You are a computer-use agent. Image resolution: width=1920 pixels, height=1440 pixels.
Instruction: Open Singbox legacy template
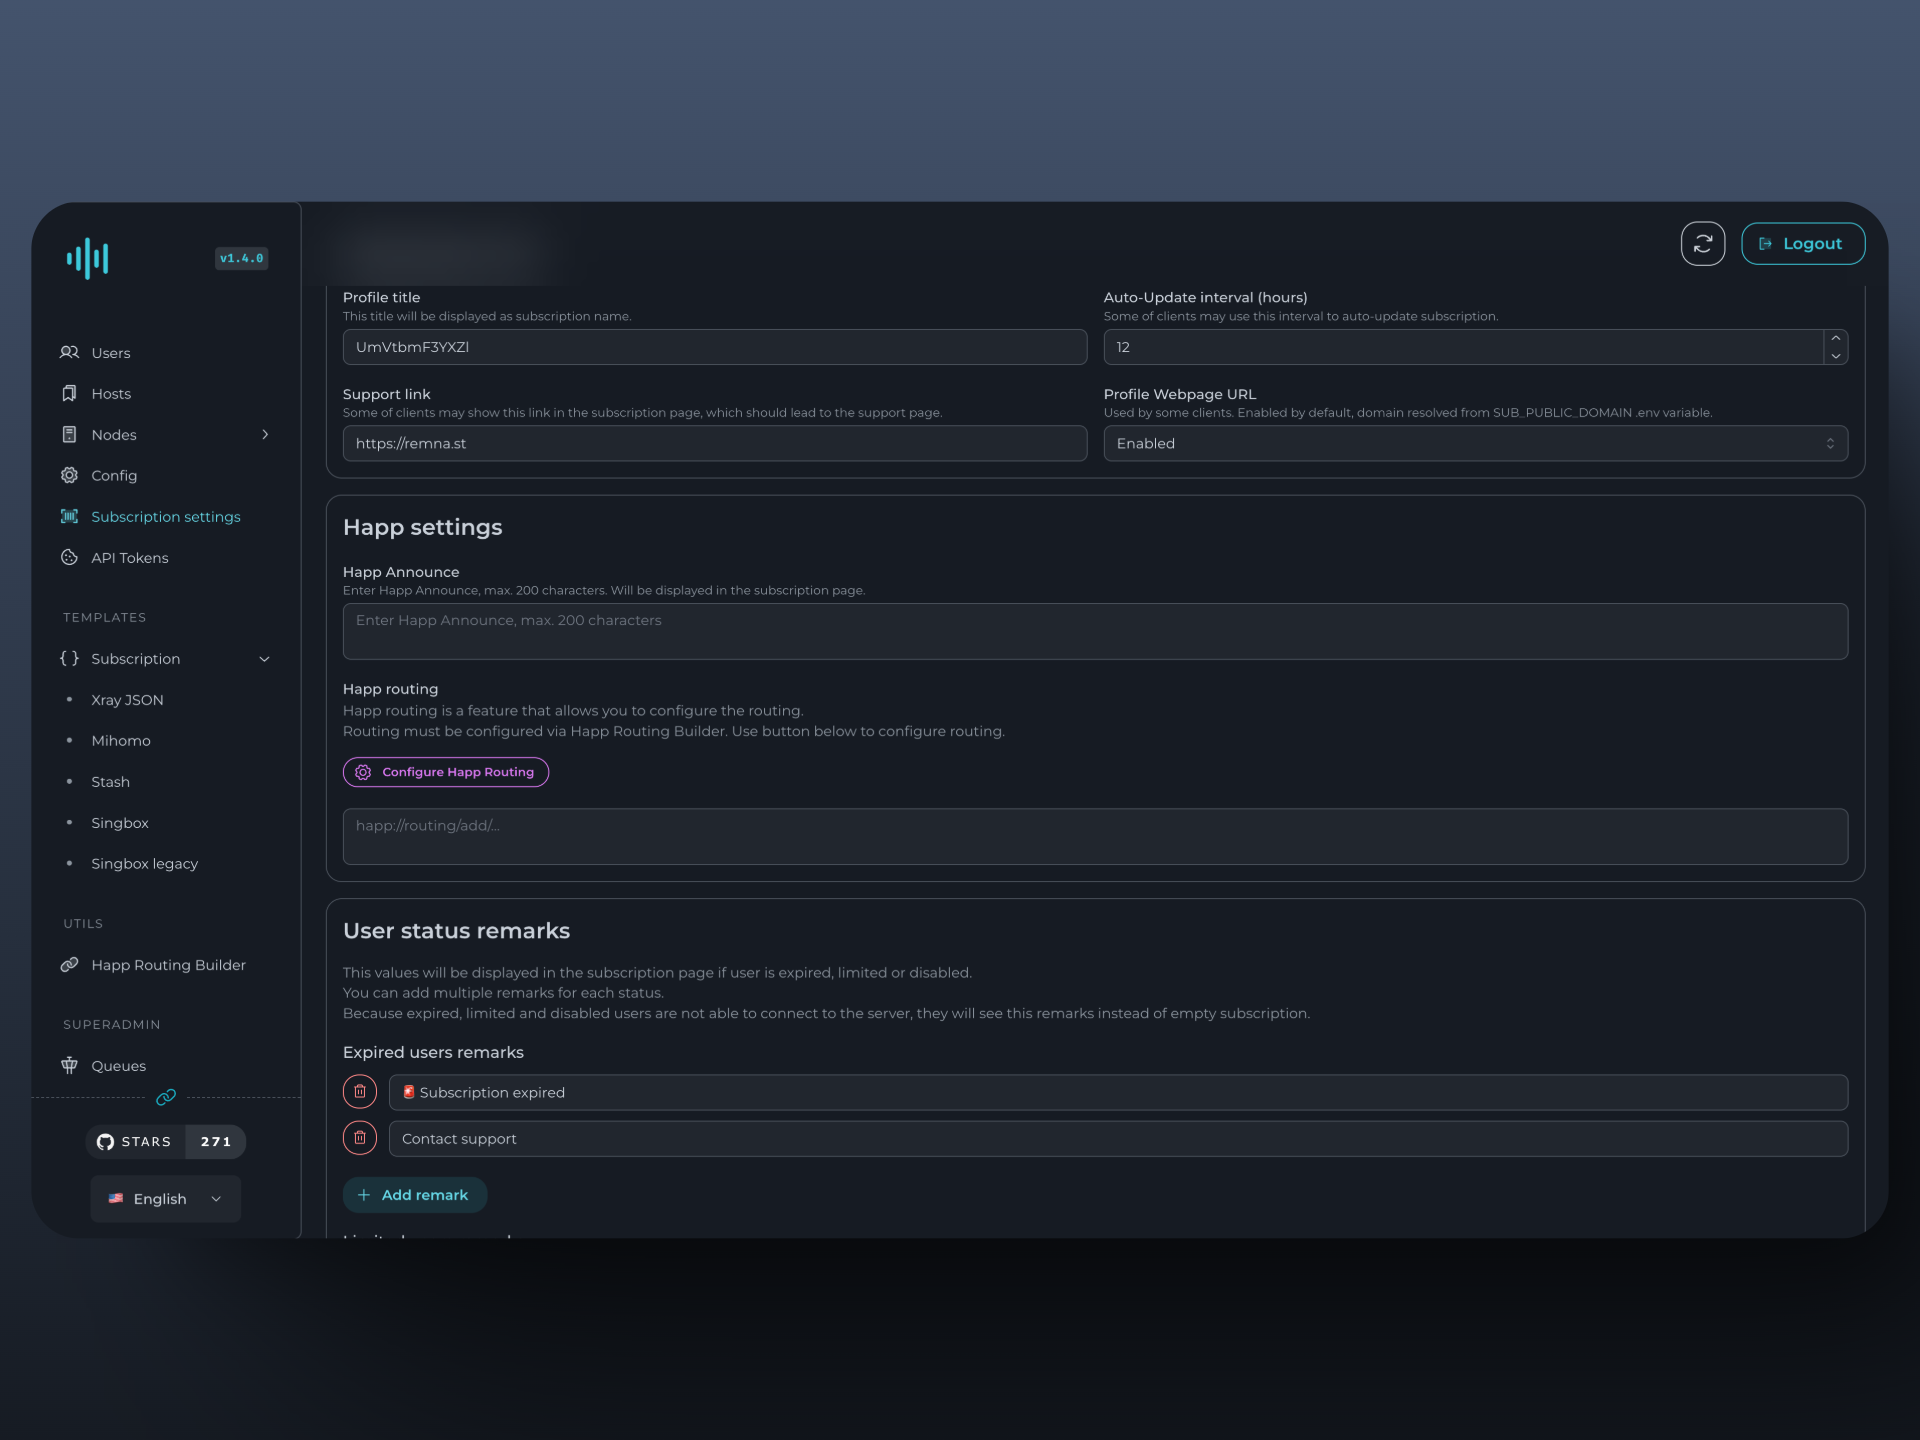coord(144,863)
